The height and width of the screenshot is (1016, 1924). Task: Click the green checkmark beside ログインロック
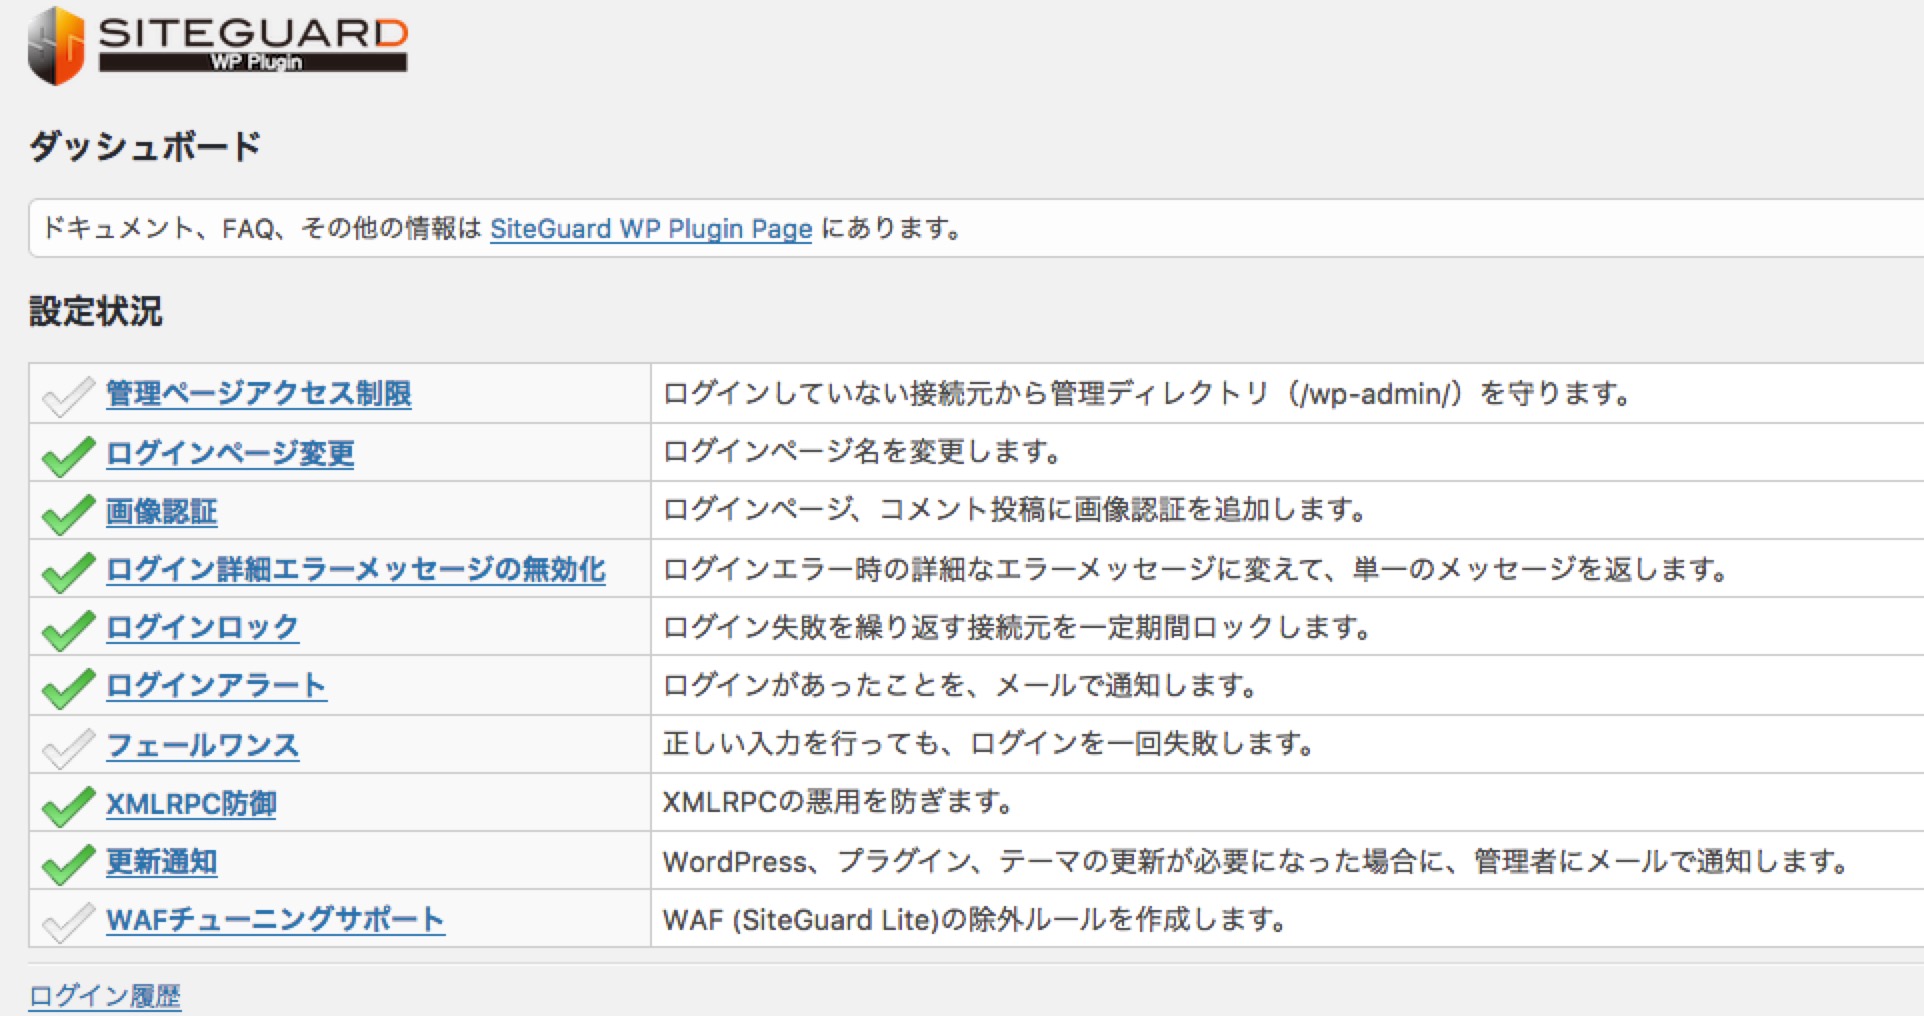pos(68,630)
